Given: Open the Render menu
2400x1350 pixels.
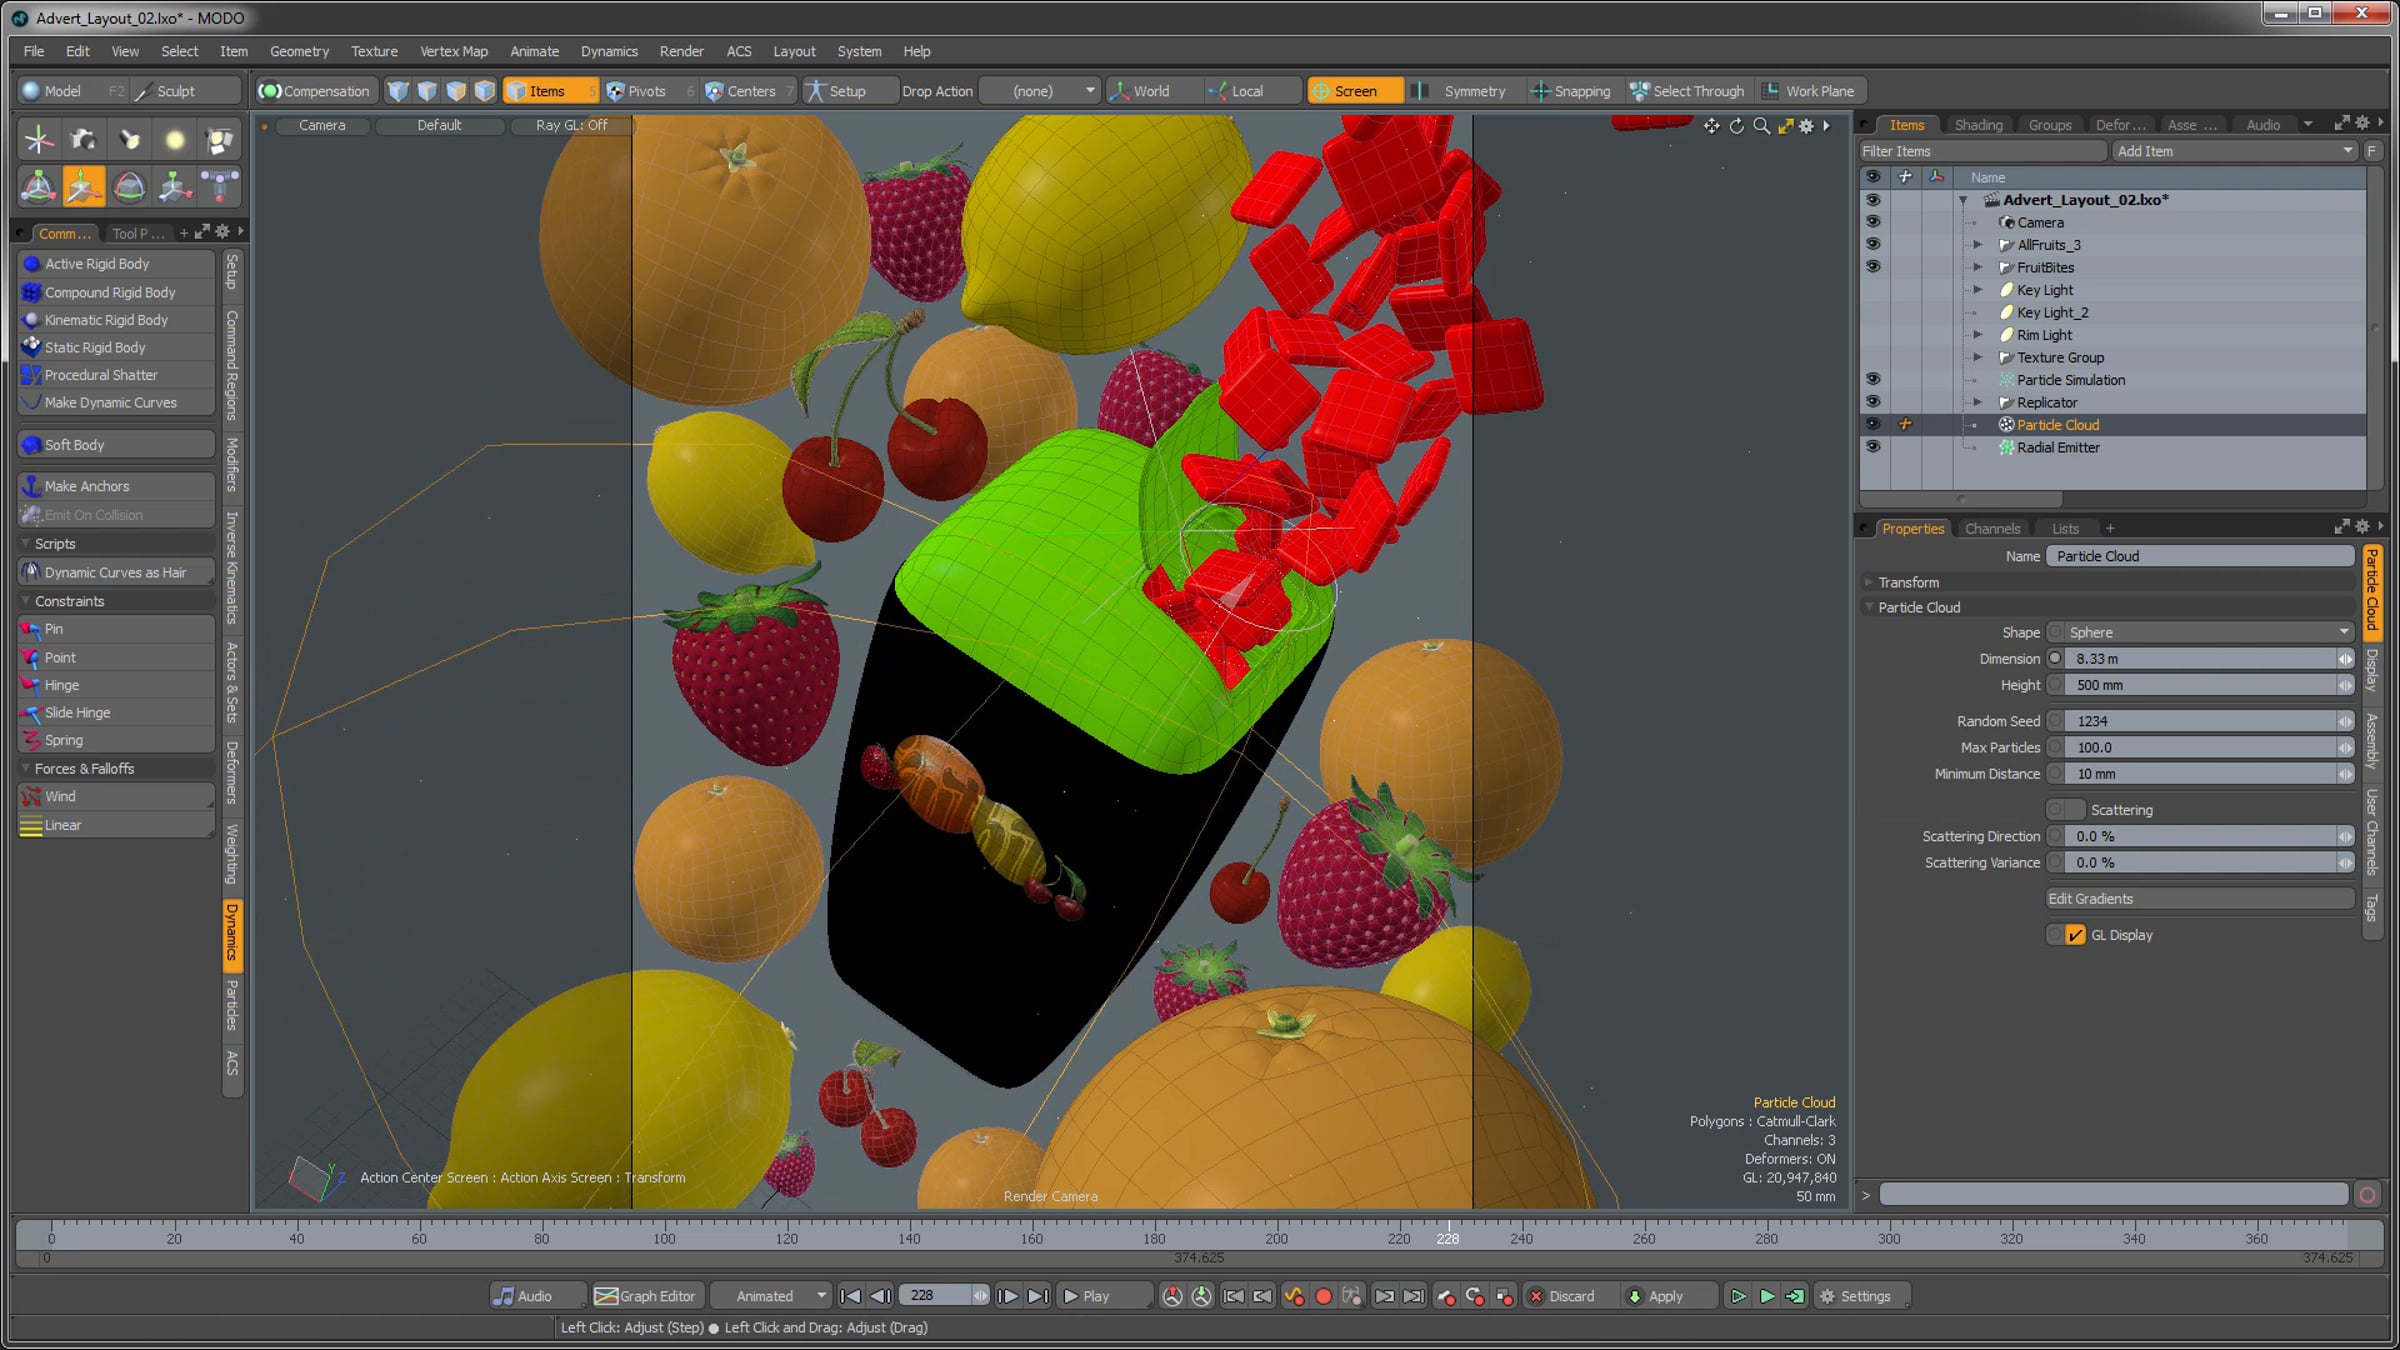Looking at the screenshot, I should click(681, 51).
